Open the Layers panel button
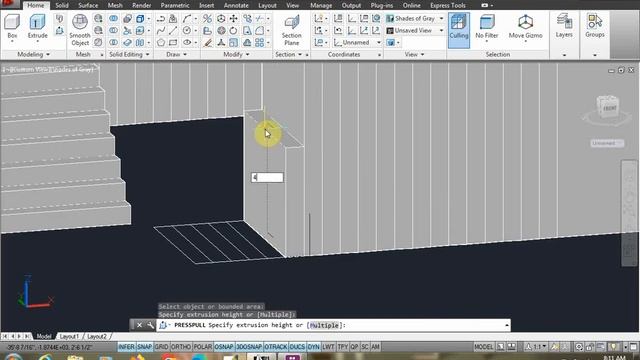Image resolution: width=640 pixels, height=360 pixels. pos(564,26)
